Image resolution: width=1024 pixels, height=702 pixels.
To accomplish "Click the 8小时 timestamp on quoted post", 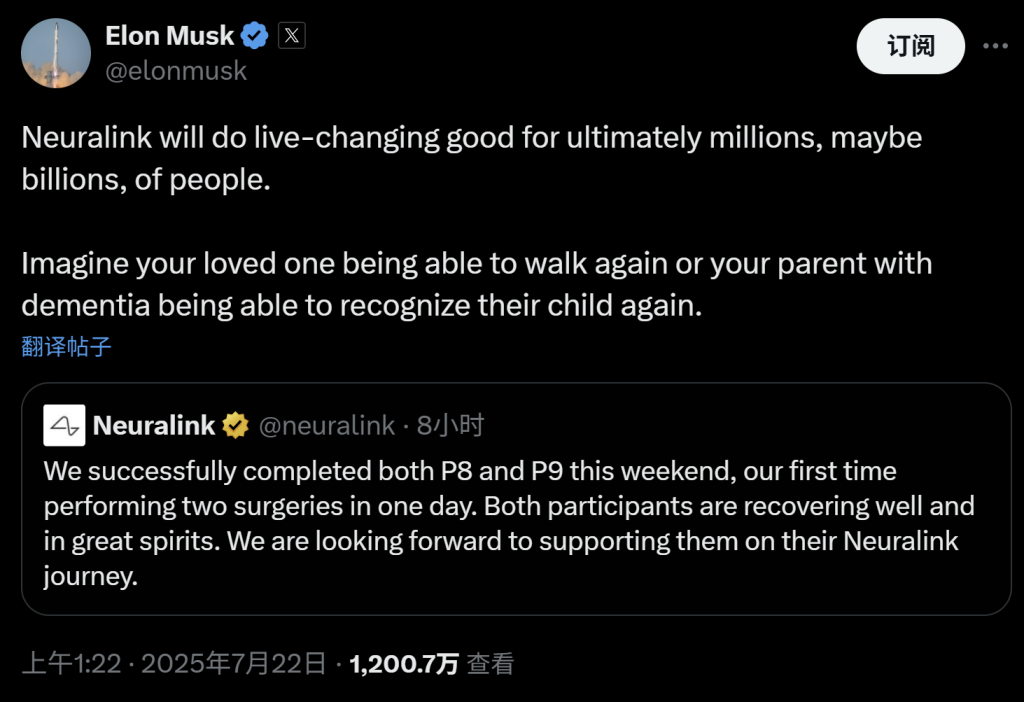I will point(450,426).
